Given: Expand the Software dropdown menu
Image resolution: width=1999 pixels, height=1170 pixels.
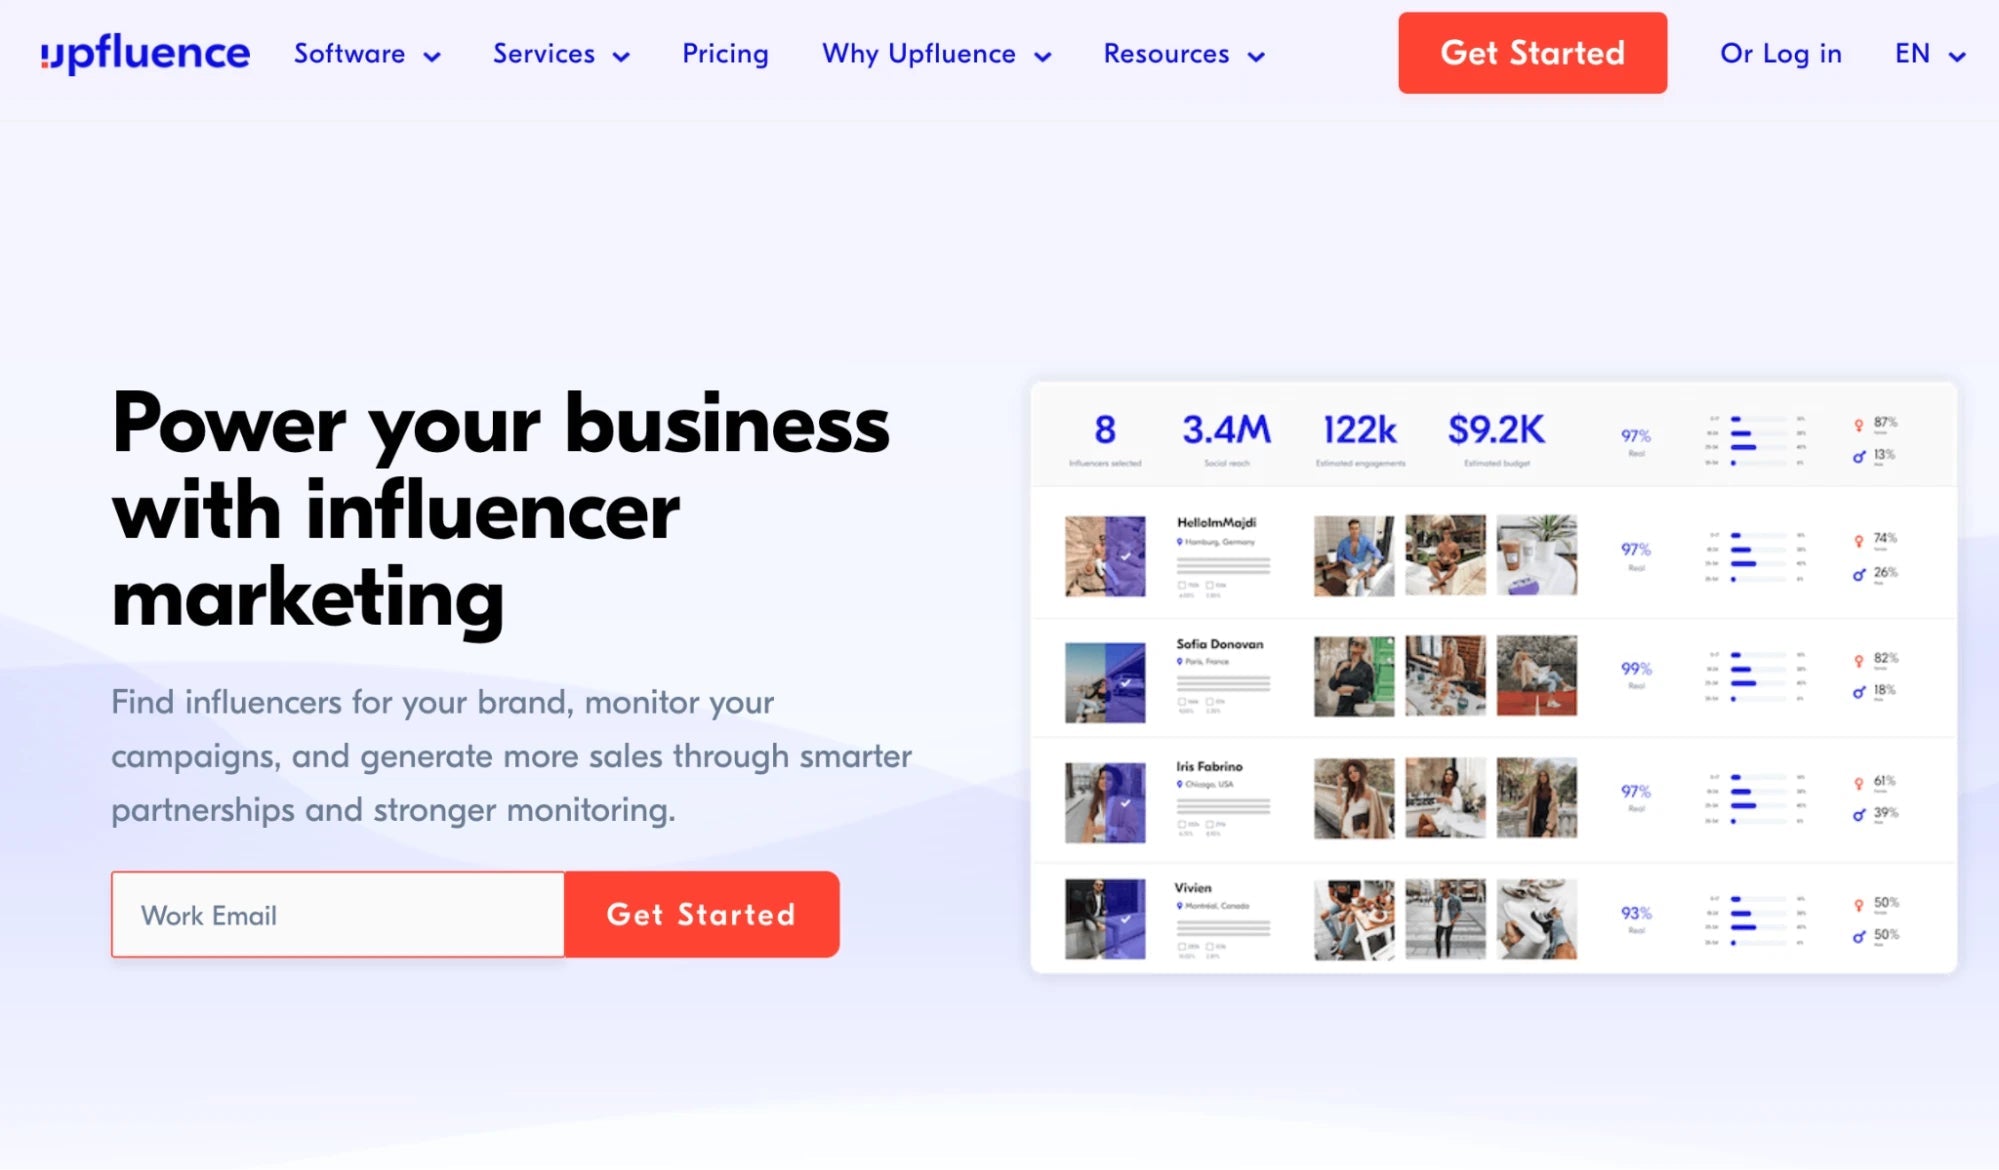Looking at the screenshot, I should pyautogui.click(x=366, y=53).
